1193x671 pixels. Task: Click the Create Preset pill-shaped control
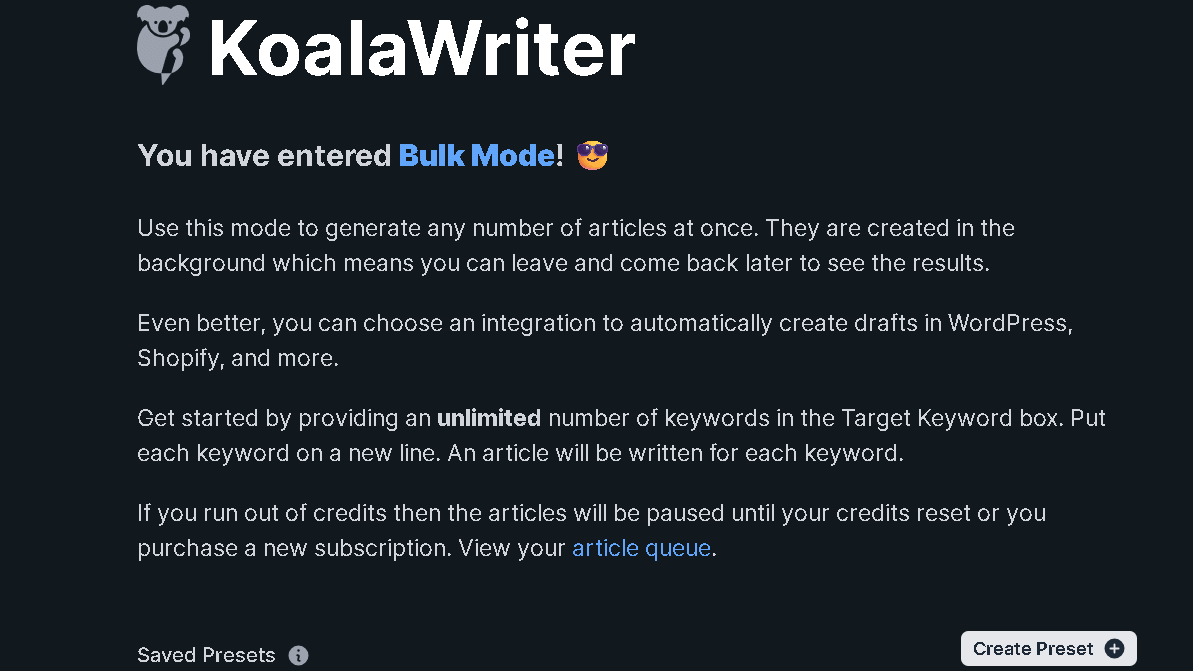pyautogui.click(x=1048, y=648)
